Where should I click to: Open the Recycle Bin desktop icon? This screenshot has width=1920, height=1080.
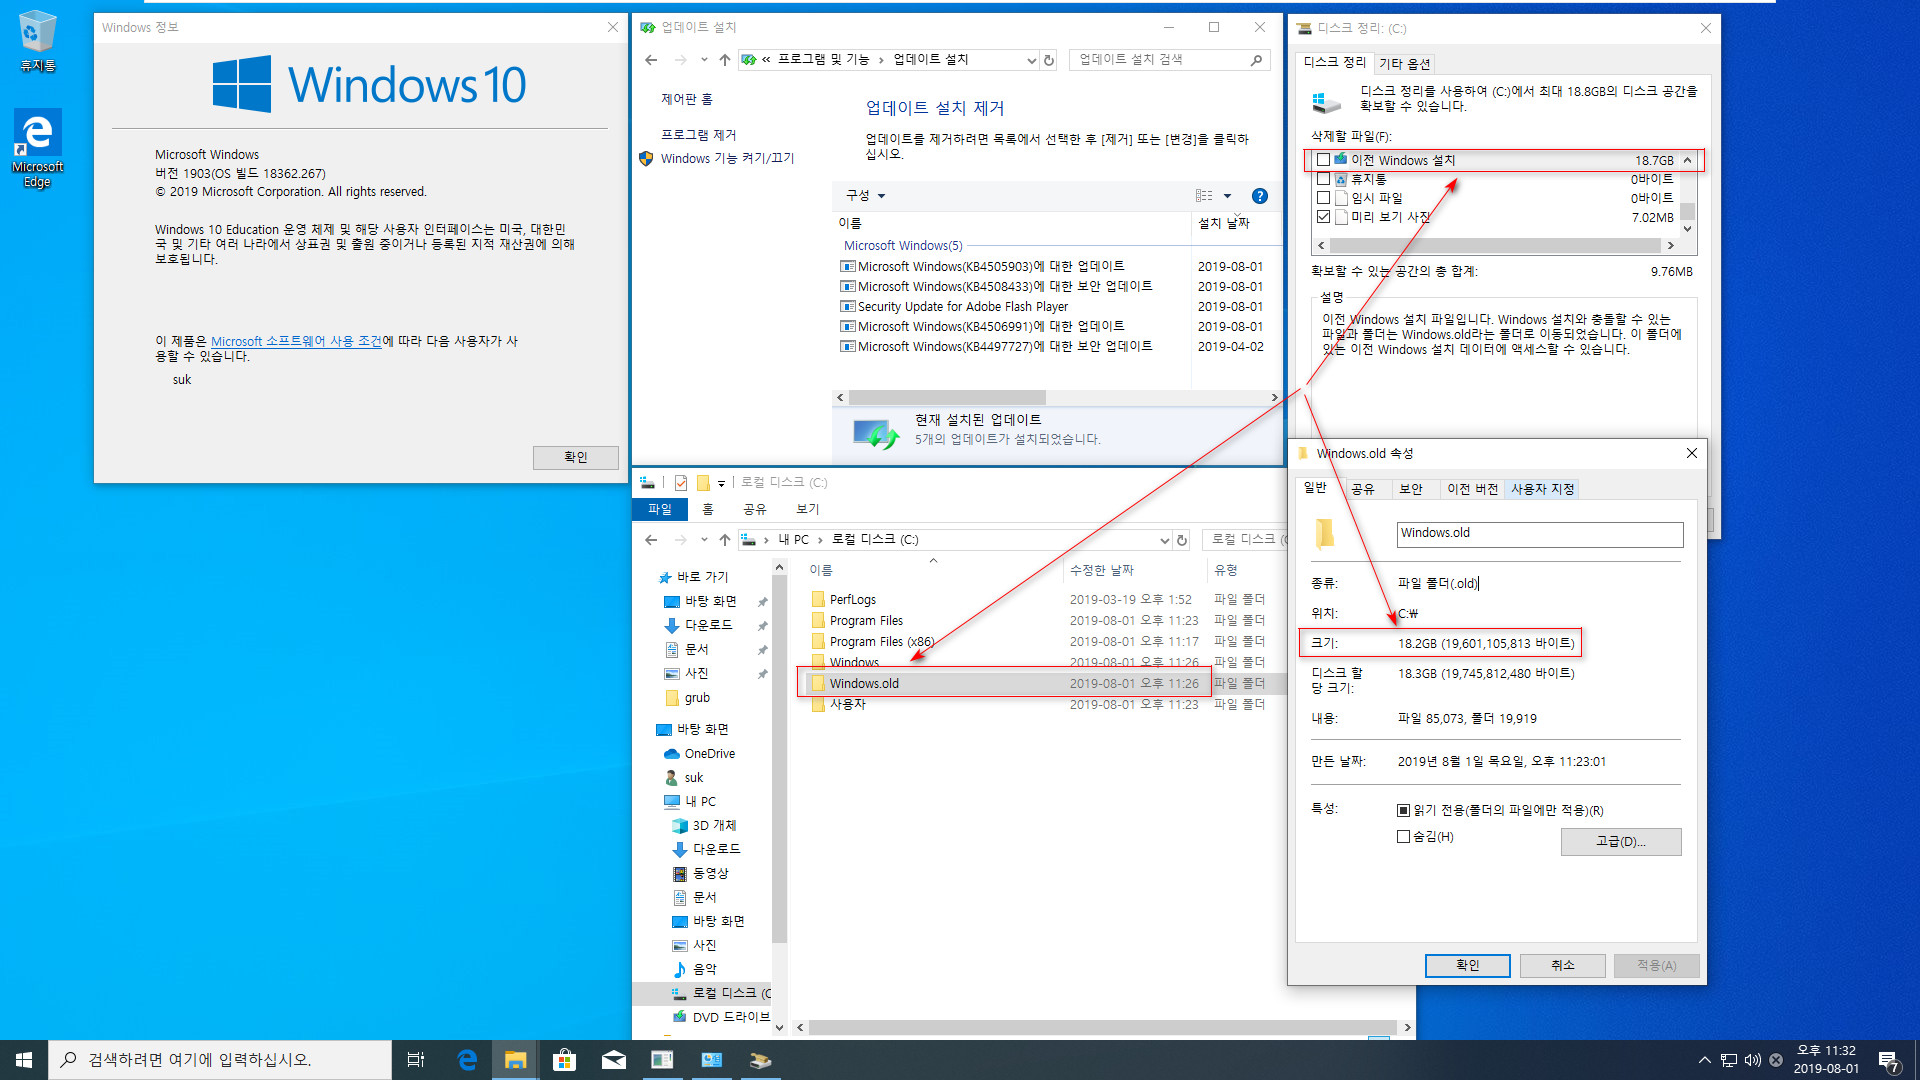coord(38,42)
